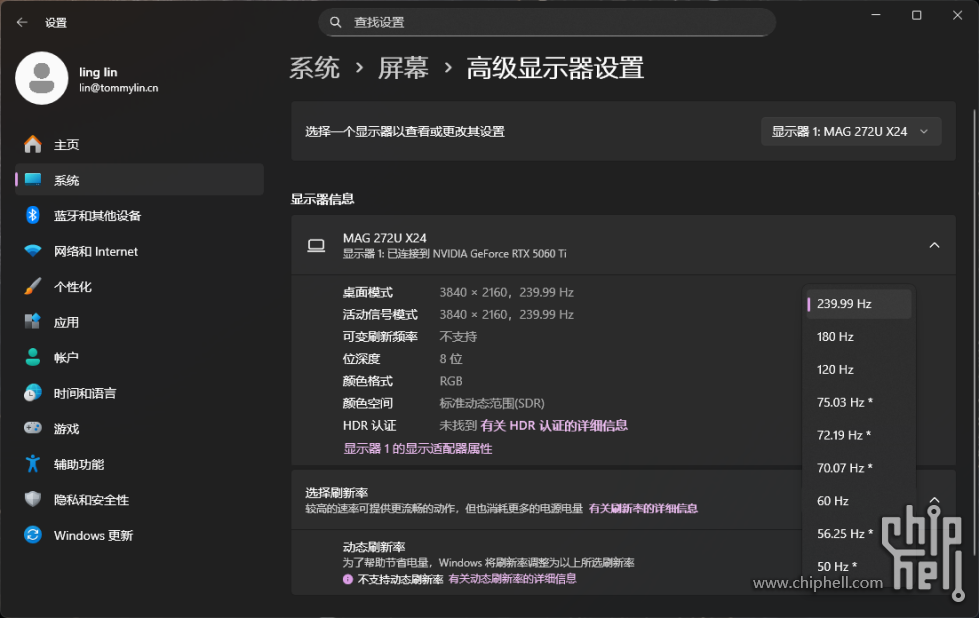Click the shield icon for 隐私和安全性

(33, 500)
